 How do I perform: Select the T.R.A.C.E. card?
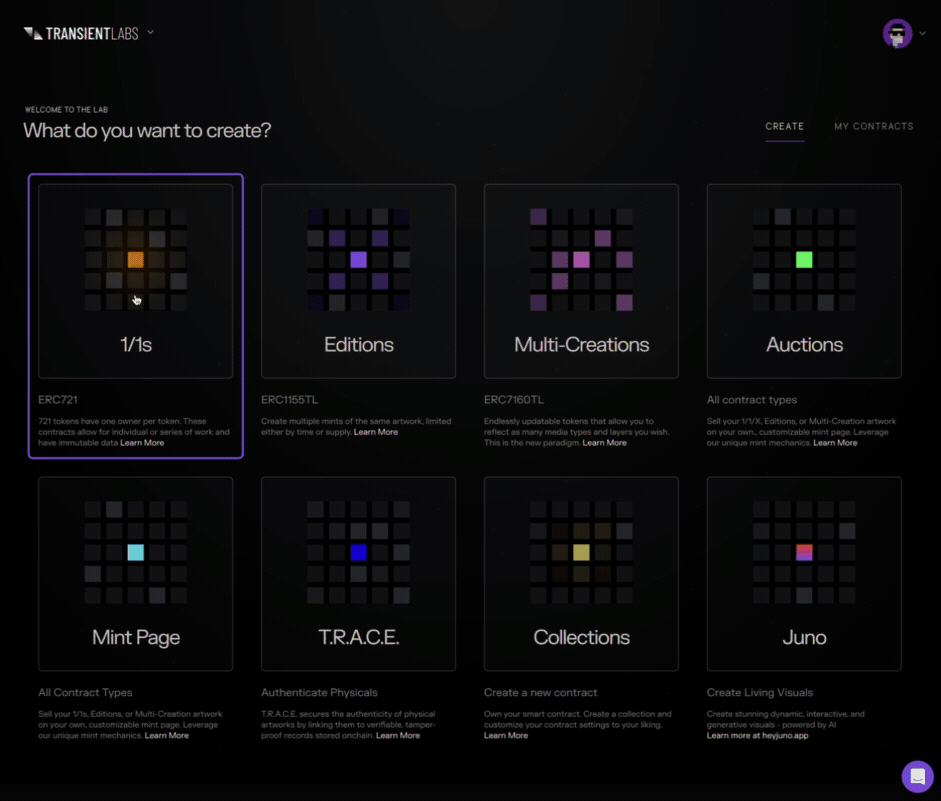(x=358, y=574)
